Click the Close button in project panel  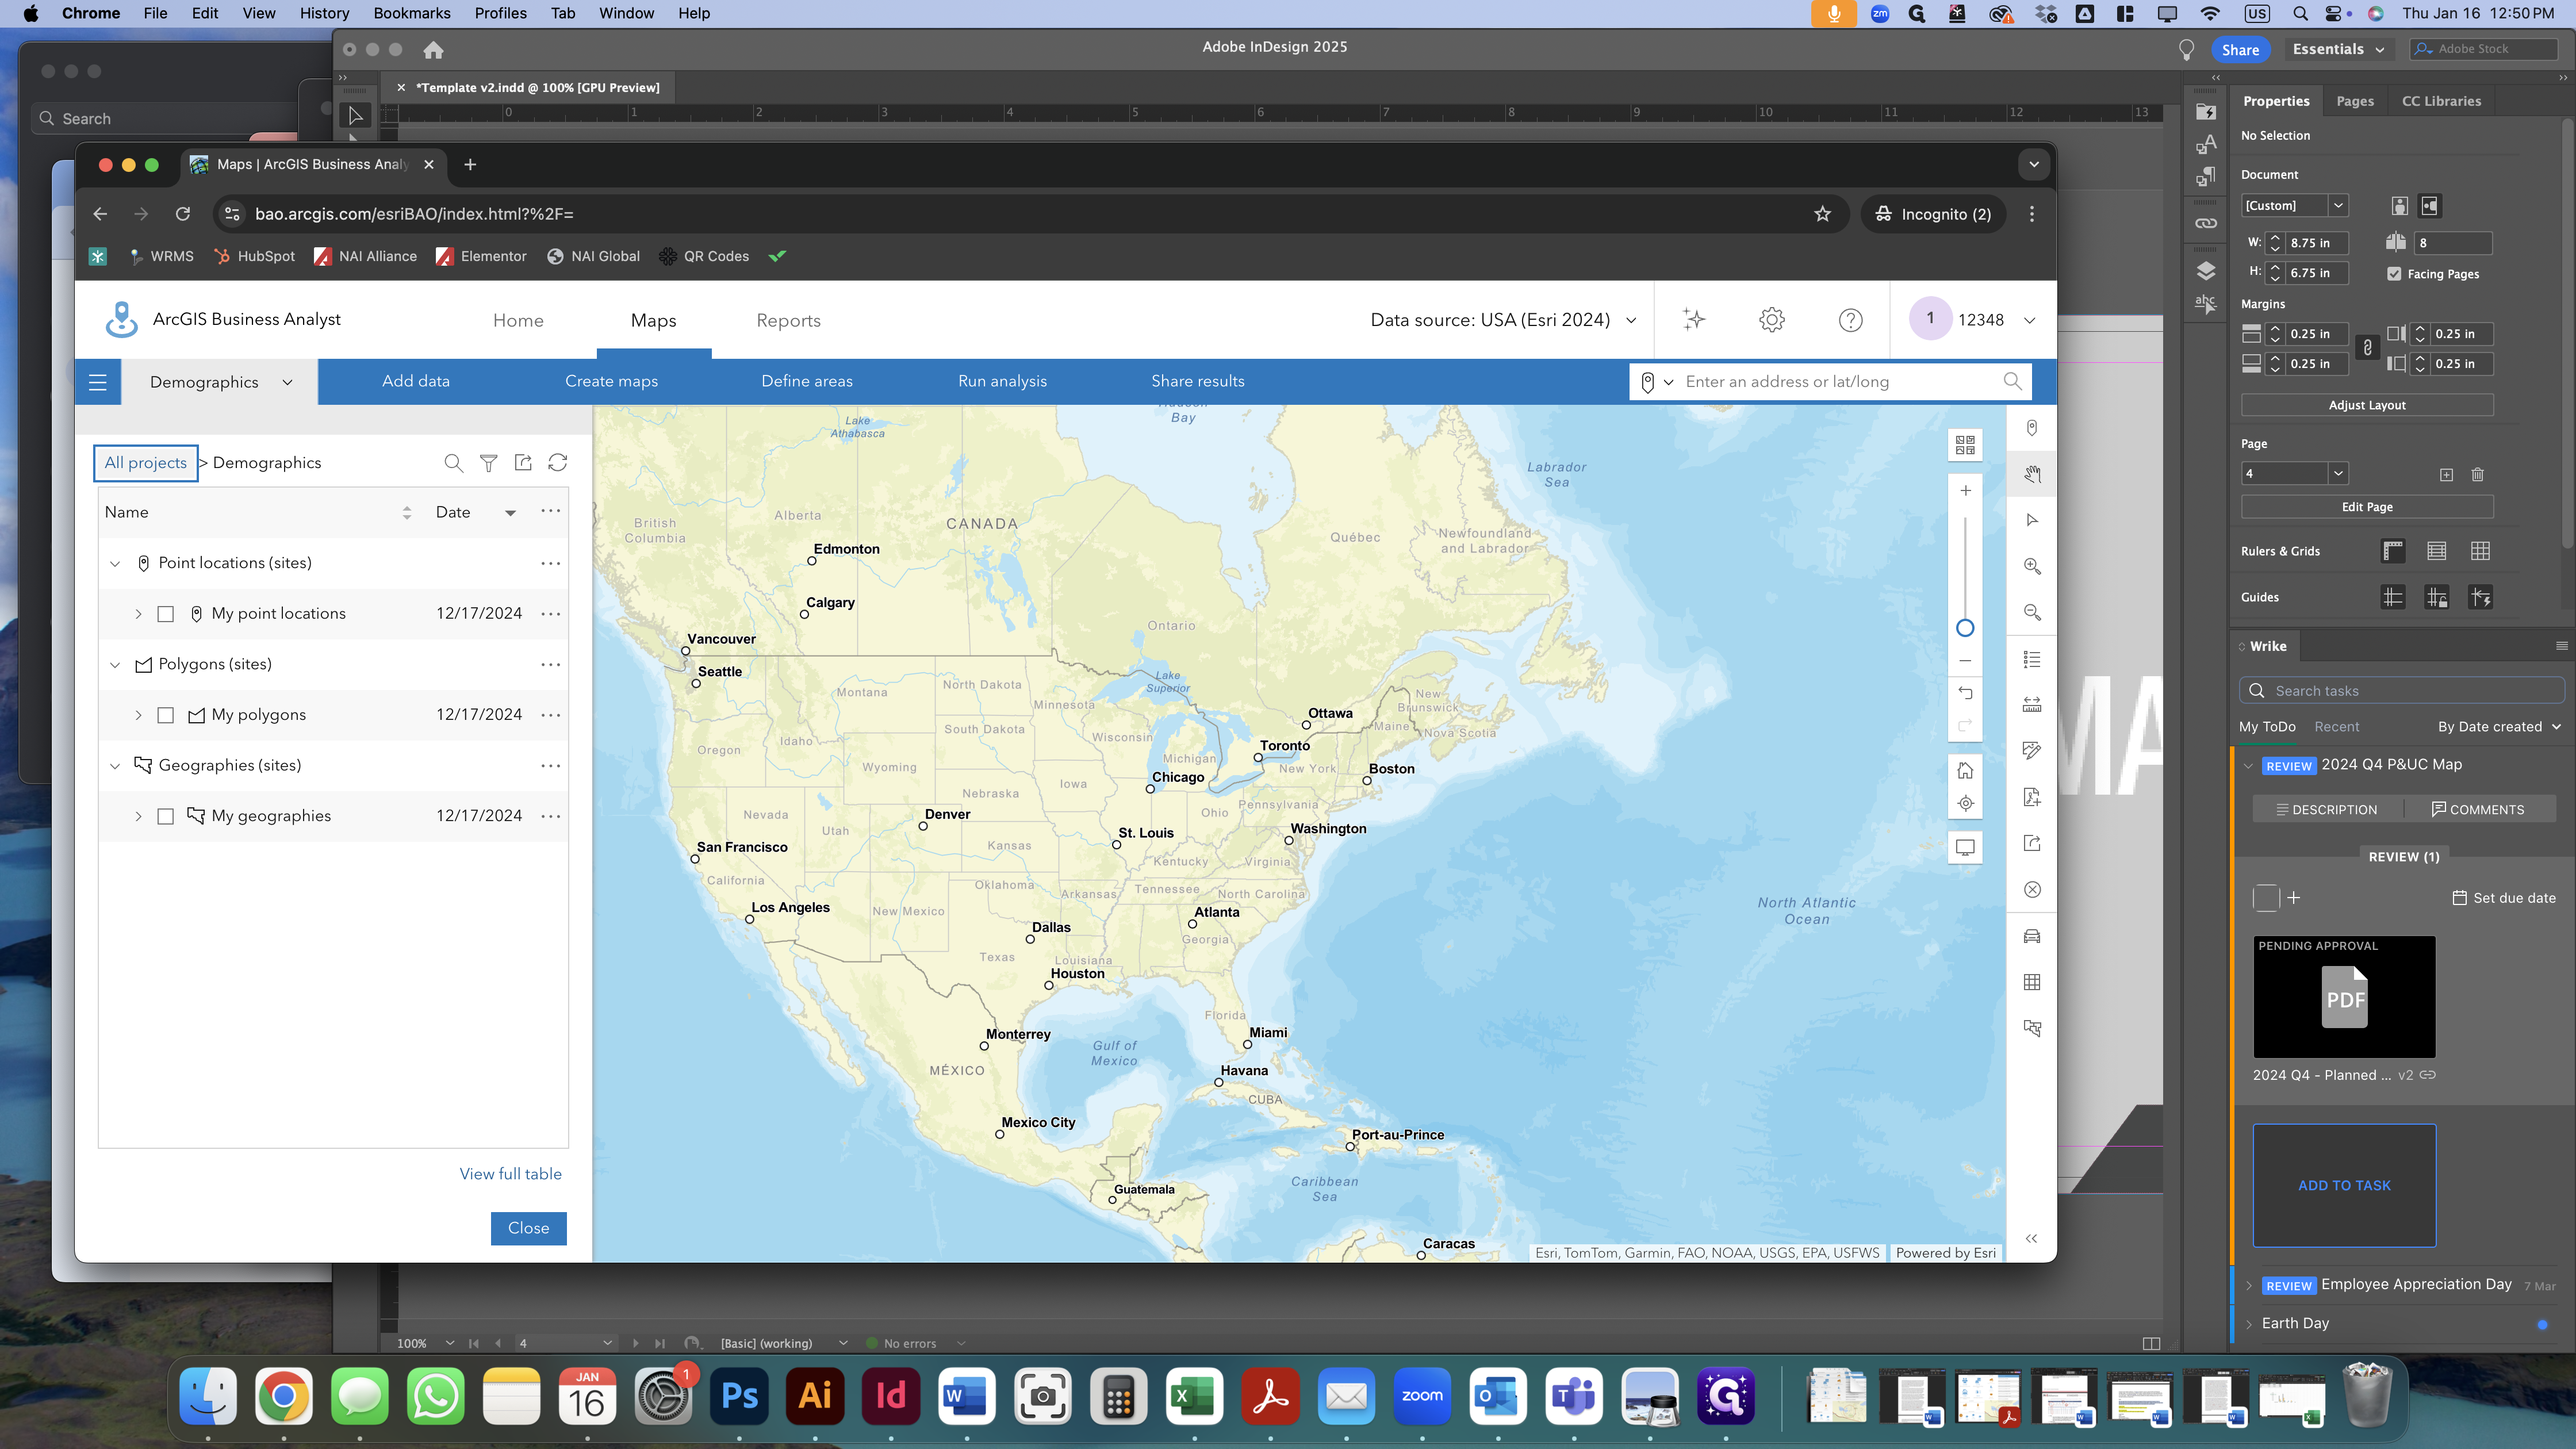(x=528, y=1228)
